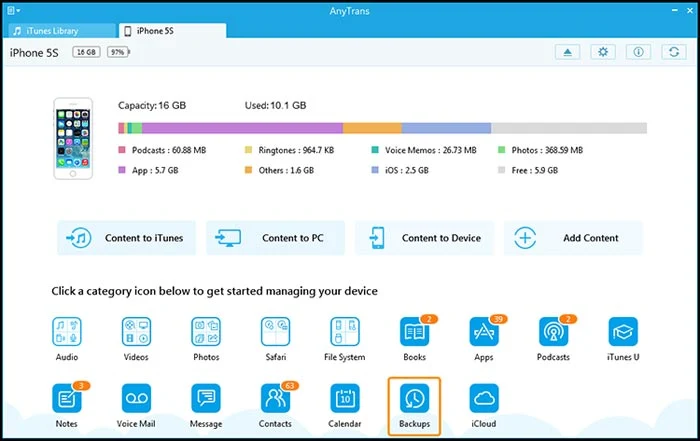Click the device info icon

[x=638, y=52]
